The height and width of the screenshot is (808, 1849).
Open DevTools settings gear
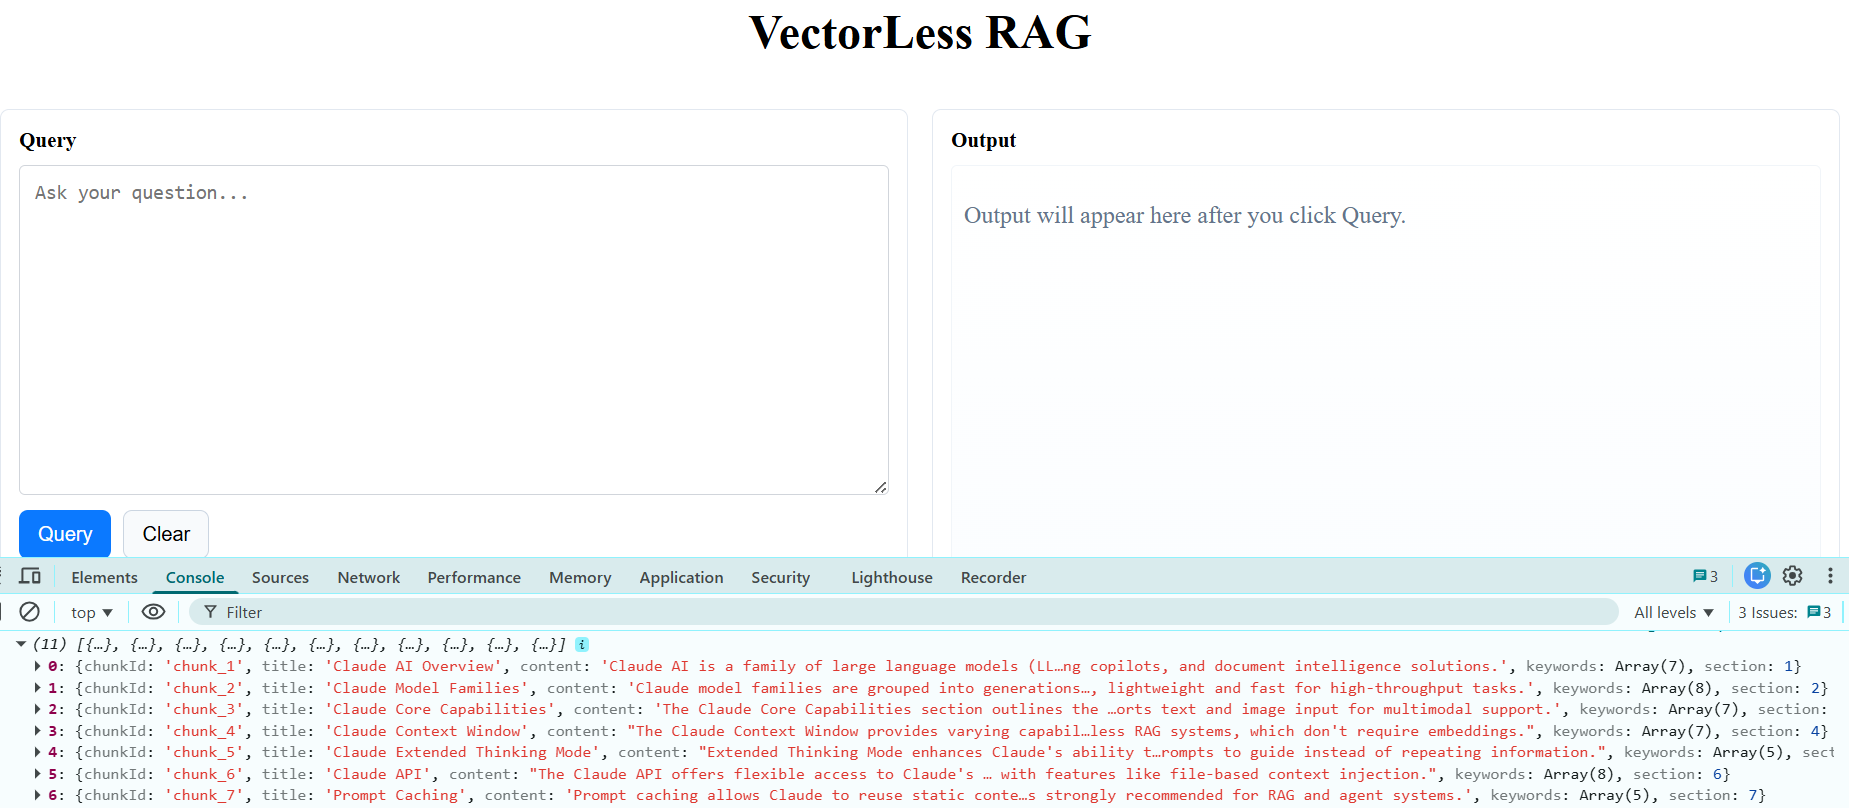(x=1792, y=576)
